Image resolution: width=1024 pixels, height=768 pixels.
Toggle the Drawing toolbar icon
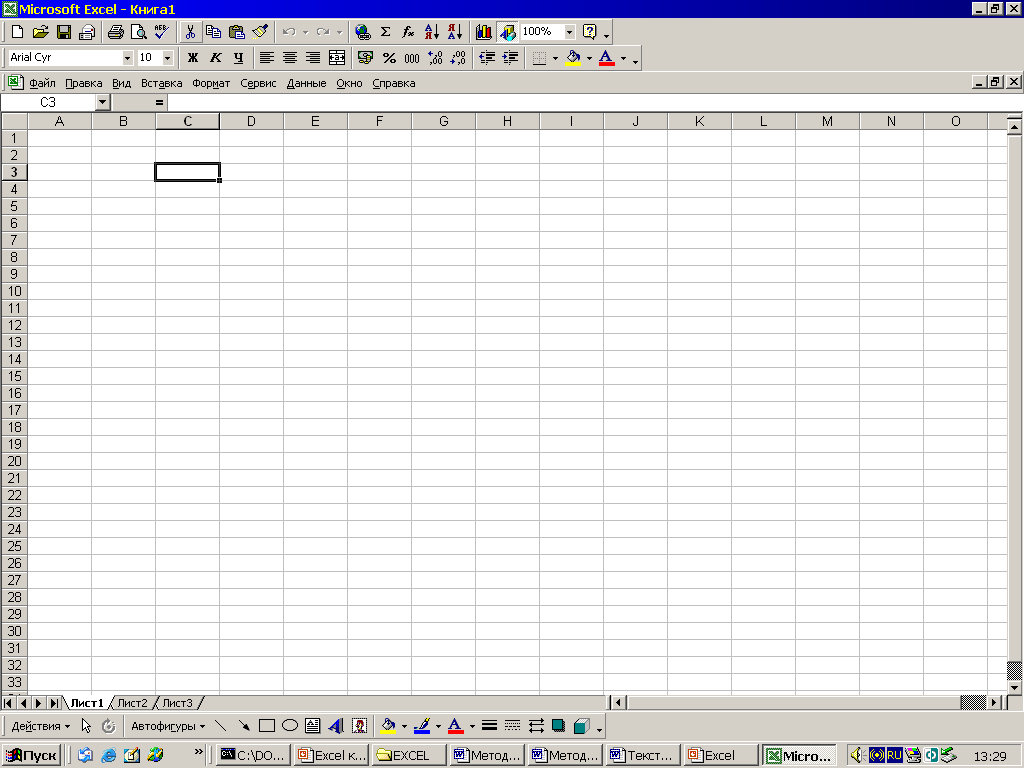[x=507, y=31]
